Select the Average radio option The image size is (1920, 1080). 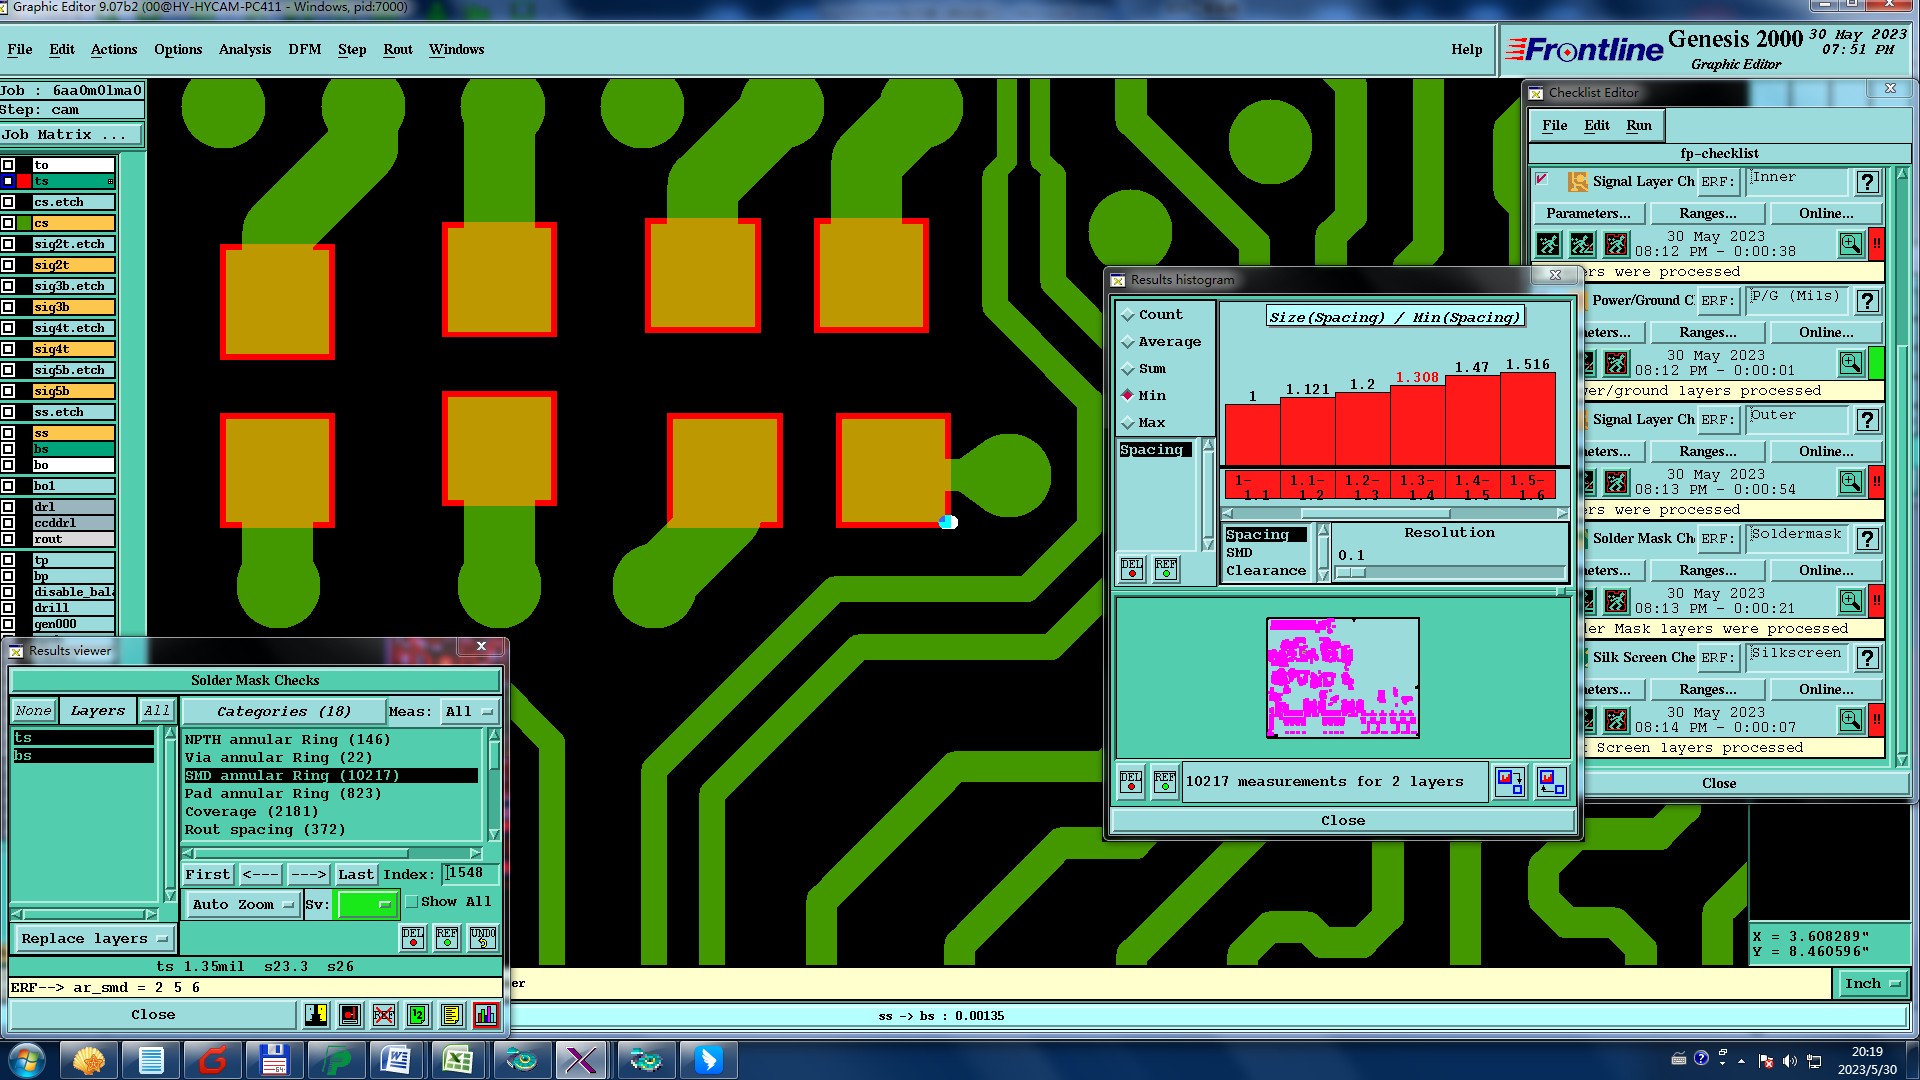point(1129,342)
